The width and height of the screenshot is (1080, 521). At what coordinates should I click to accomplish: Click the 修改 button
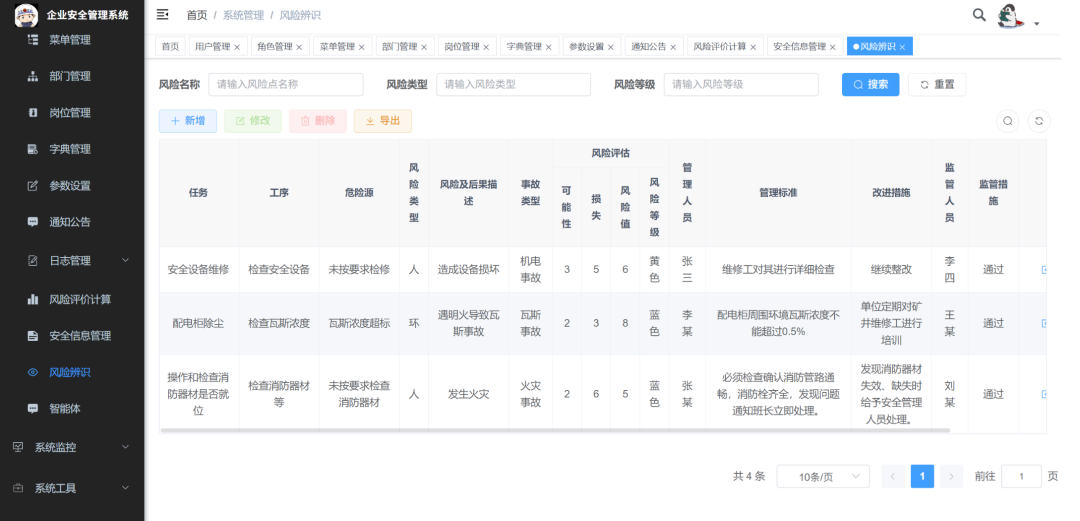[253, 121]
